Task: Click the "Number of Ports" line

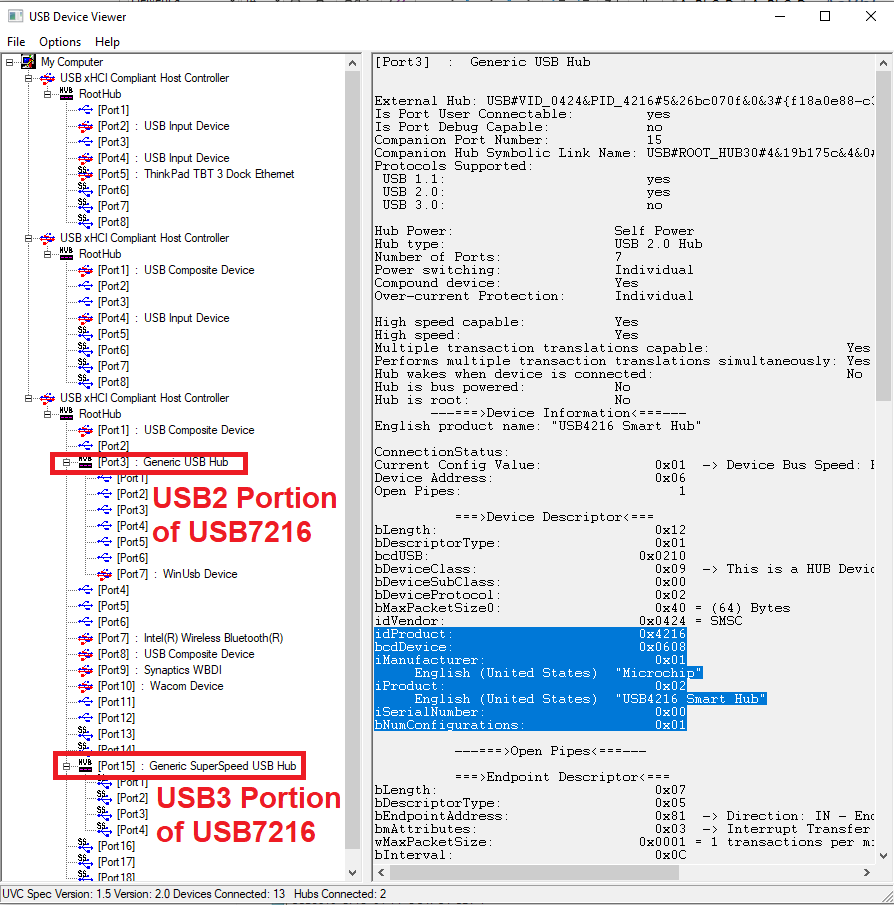Action: click(499, 257)
